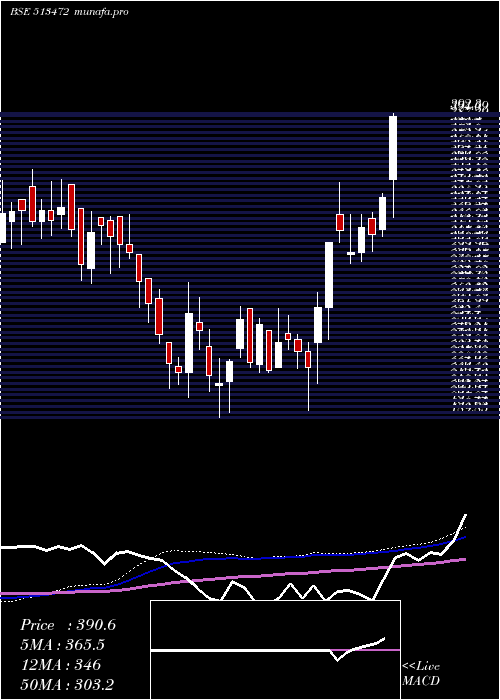Click the '<<Live MACD' label

click(x=421, y=674)
